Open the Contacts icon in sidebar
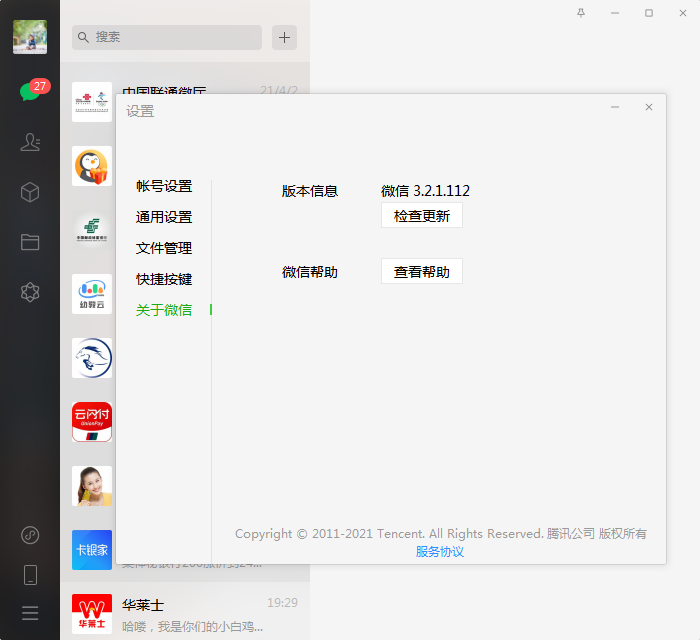Viewport: 700px width, 640px height. pos(30,142)
